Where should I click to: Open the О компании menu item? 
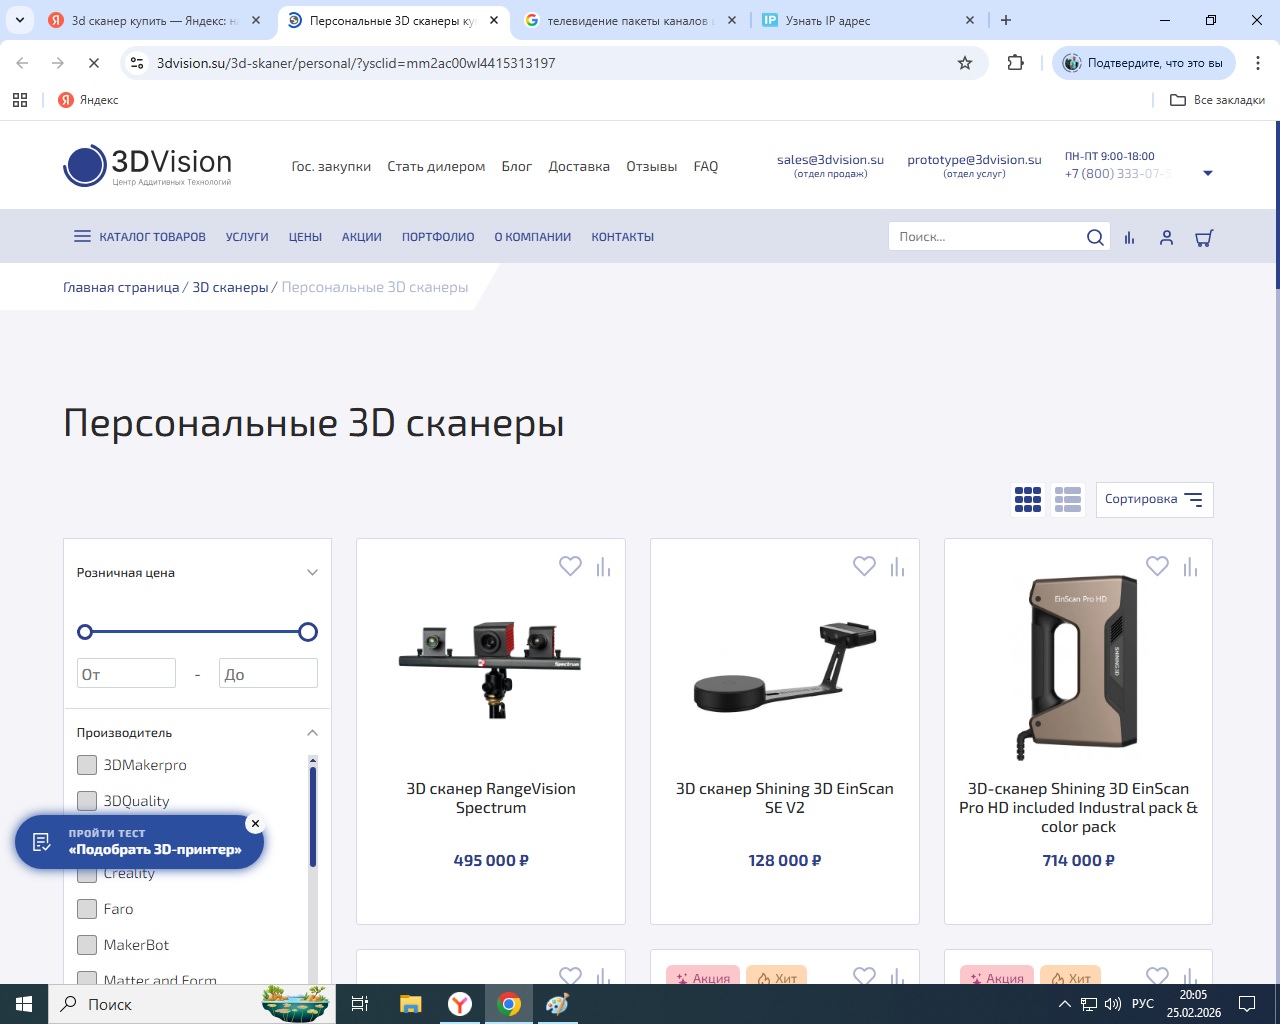pos(533,237)
